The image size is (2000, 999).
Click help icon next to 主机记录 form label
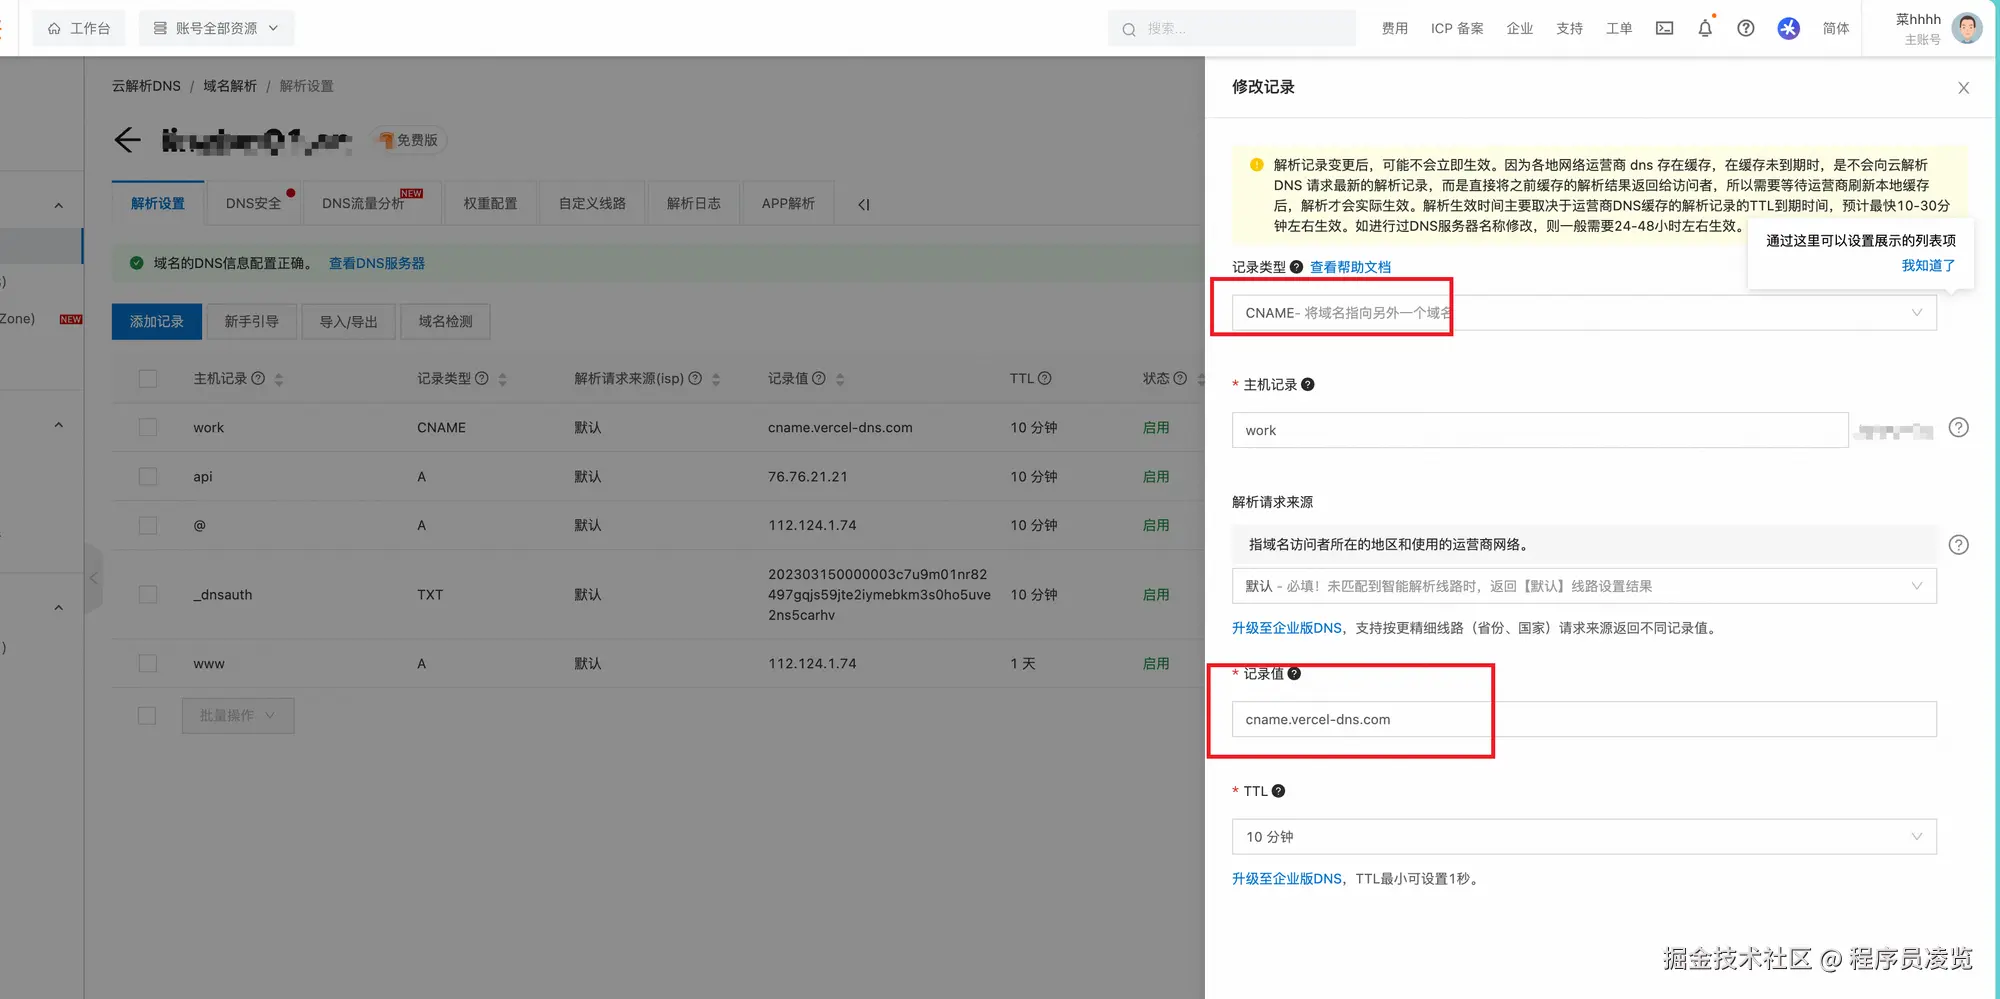coord(1308,384)
